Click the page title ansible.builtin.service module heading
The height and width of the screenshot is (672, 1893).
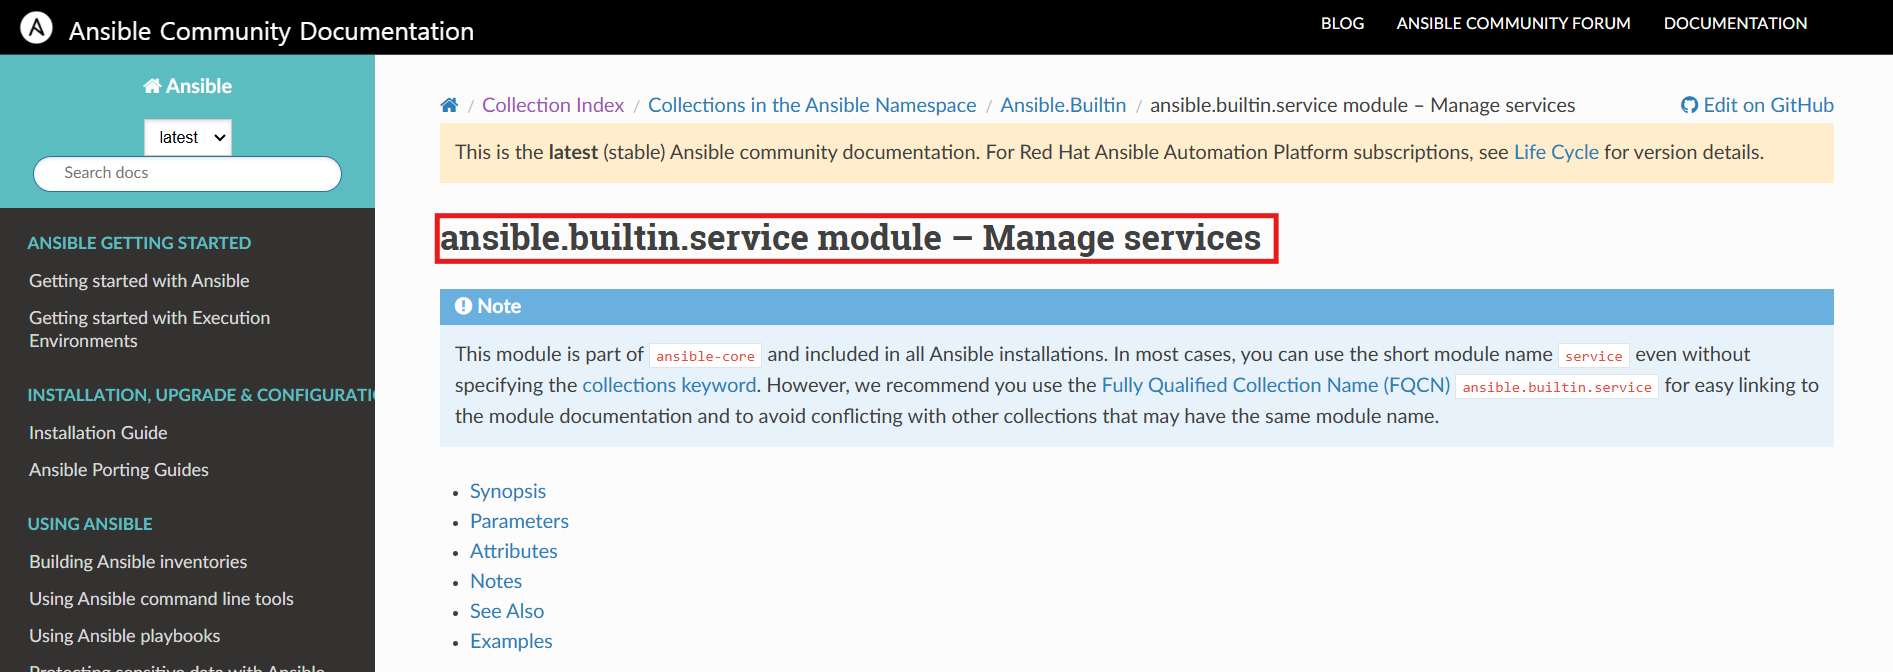[x=851, y=238]
